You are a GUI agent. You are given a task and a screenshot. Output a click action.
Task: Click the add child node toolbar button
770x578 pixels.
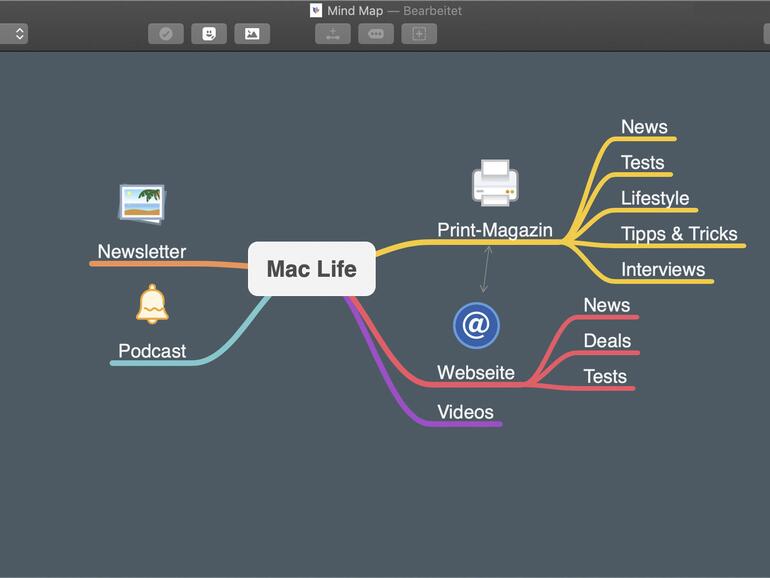click(x=333, y=34)
